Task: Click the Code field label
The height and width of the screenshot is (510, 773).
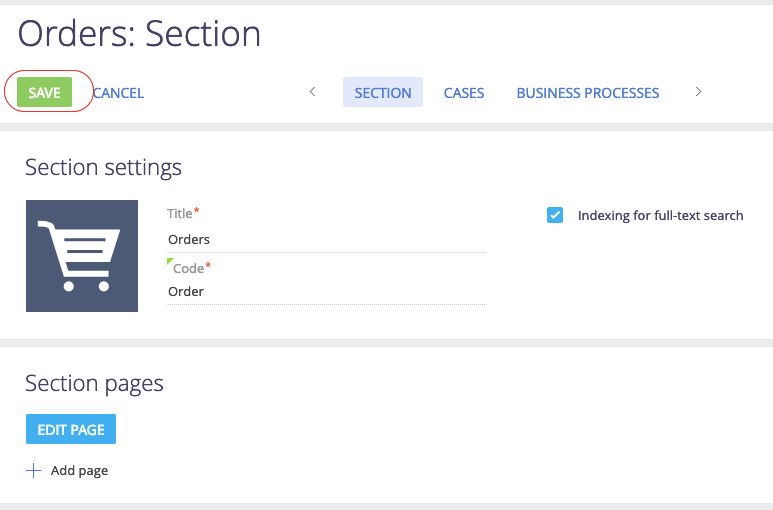Action: pos(189,268)
